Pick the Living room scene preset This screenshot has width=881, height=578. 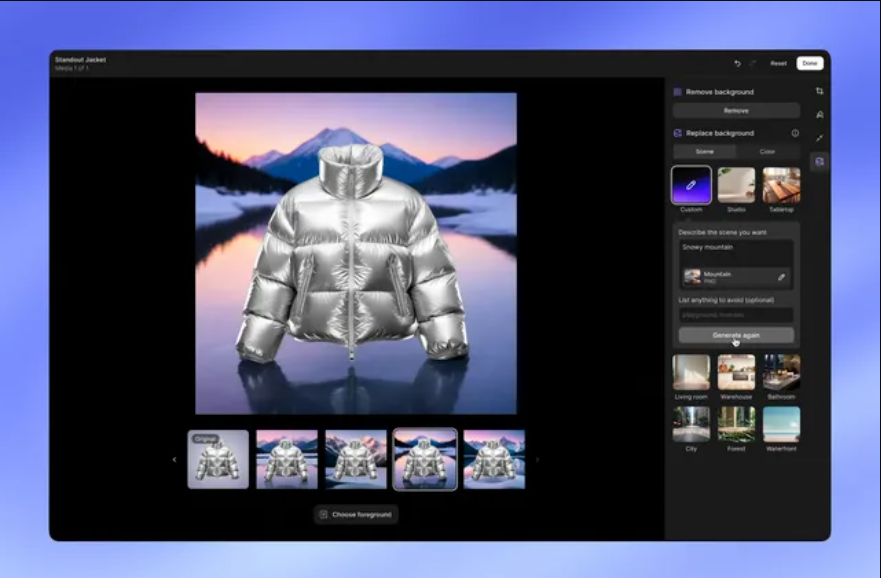click(691, 372)
